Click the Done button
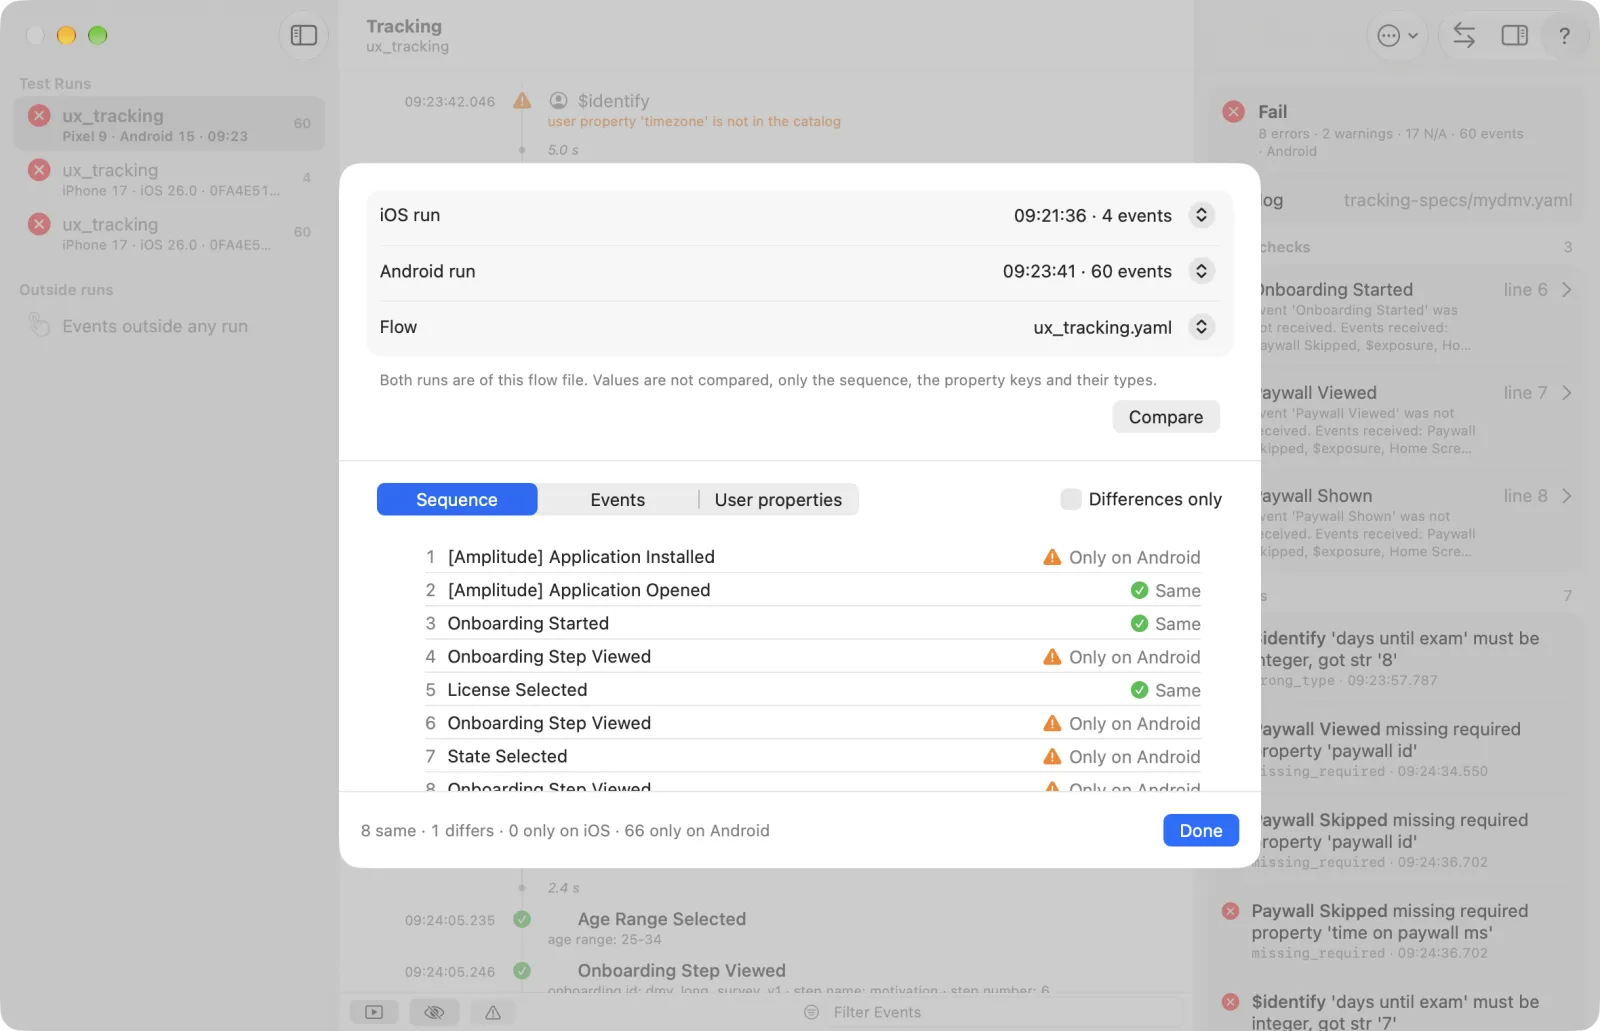Viewport: 1600px width, 1031px height. pos(1201,830)
